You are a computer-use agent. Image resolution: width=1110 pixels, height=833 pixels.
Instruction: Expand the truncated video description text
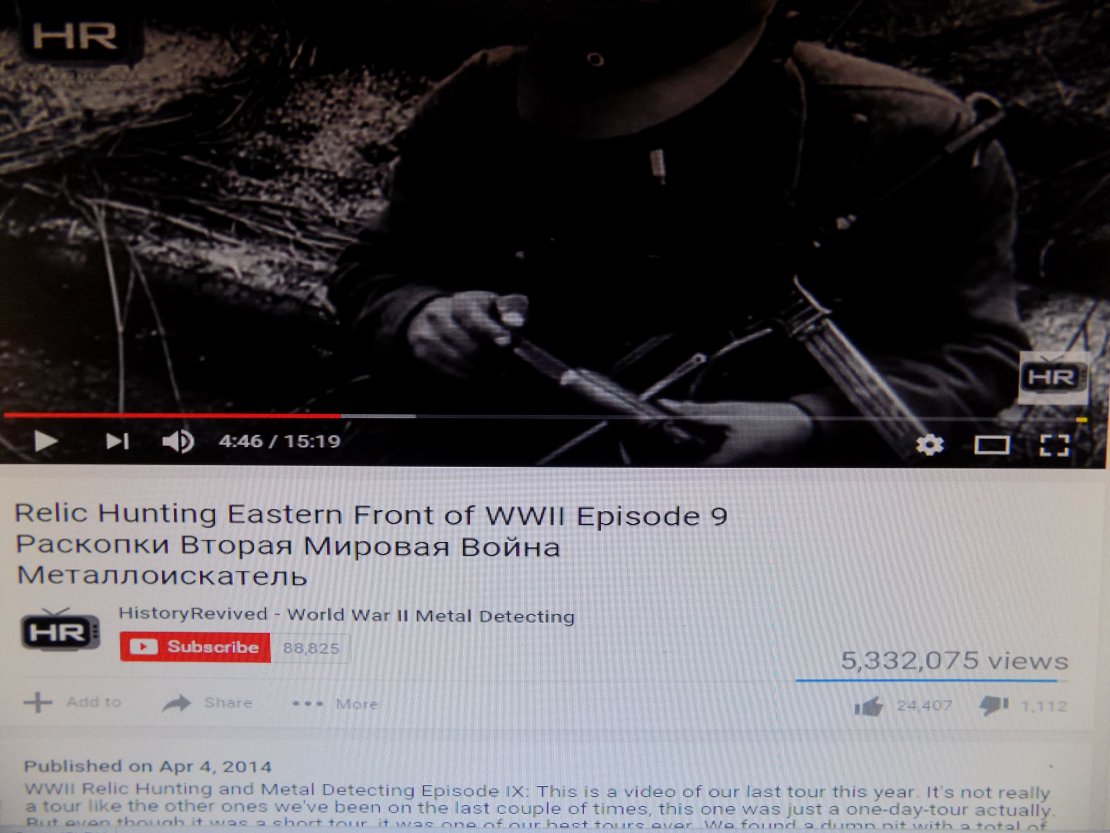538,805
